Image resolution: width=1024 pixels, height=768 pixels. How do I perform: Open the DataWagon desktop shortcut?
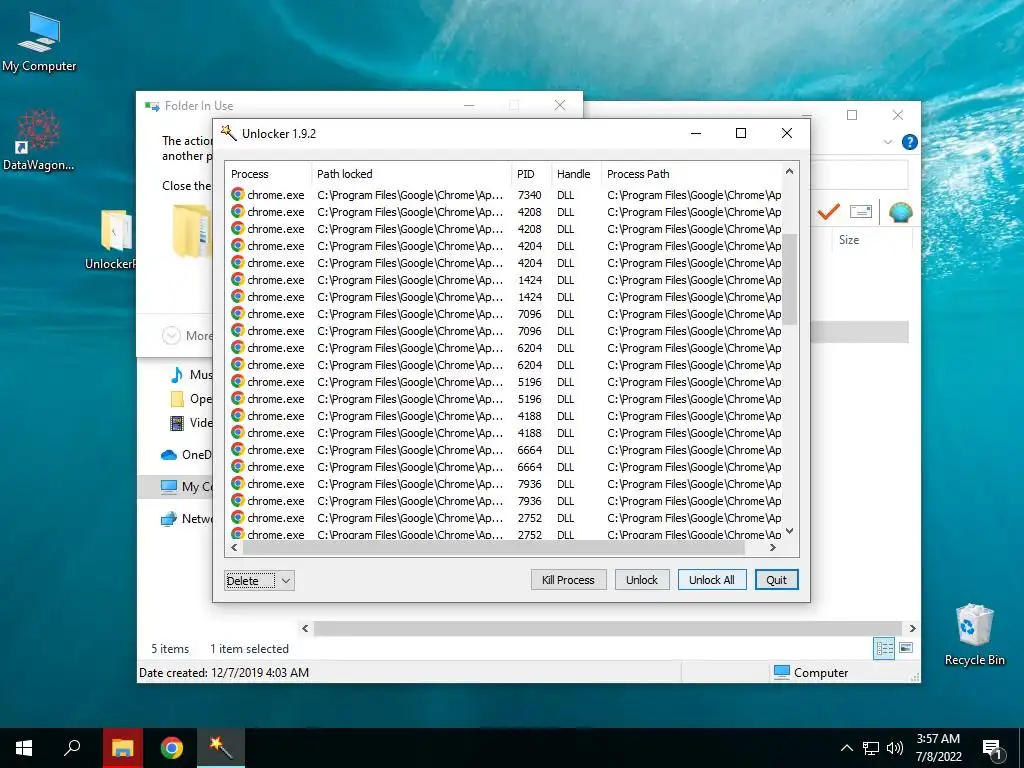coord(39,140)
